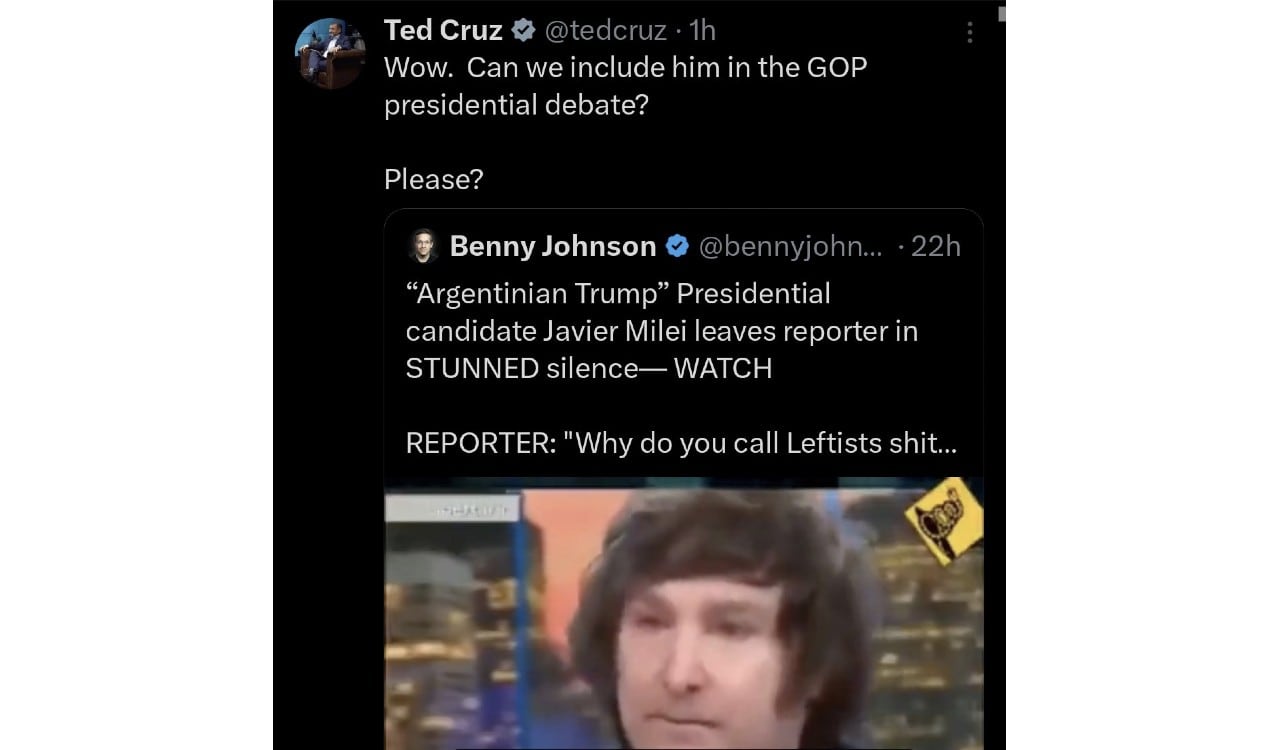Open Benny Johnson's profile avatar

tap(421, 245)
